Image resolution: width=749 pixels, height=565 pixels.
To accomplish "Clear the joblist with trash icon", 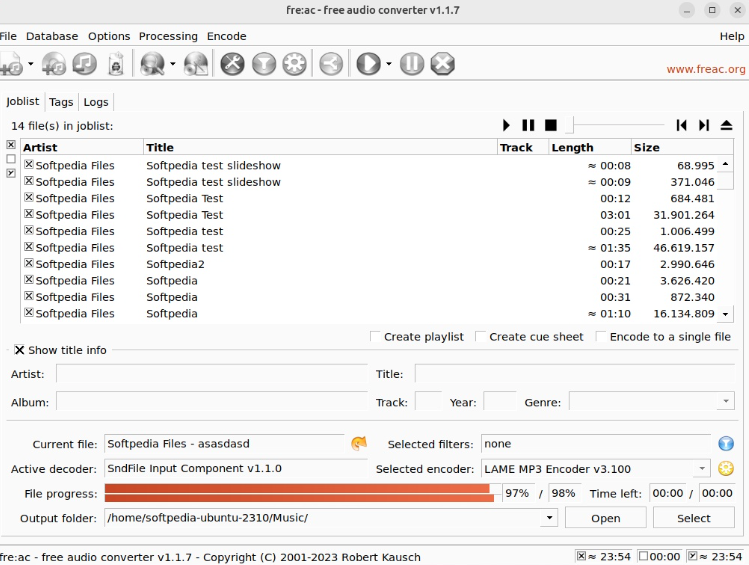I will [x=116, y=64].
